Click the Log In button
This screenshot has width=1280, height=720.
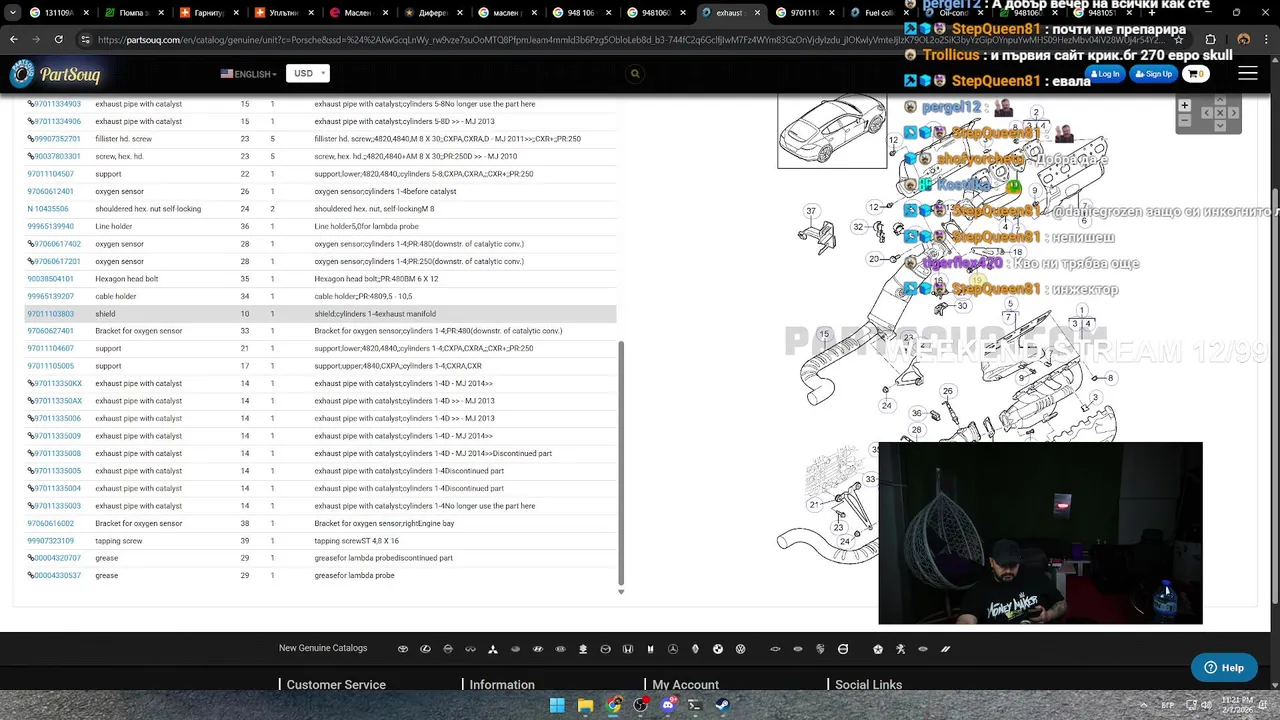[1105, 74]
